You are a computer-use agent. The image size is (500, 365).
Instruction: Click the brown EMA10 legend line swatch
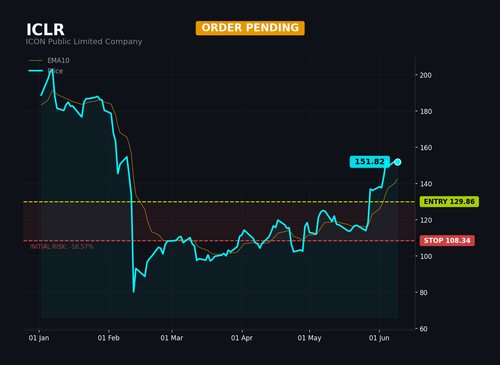36,61
